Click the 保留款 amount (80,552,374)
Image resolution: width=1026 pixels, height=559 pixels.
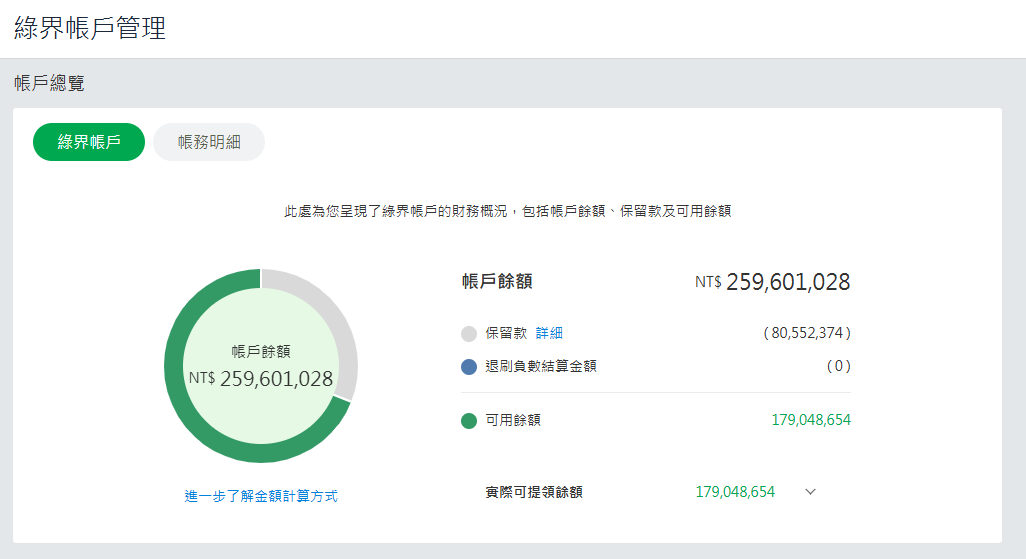tap(807, 333)
